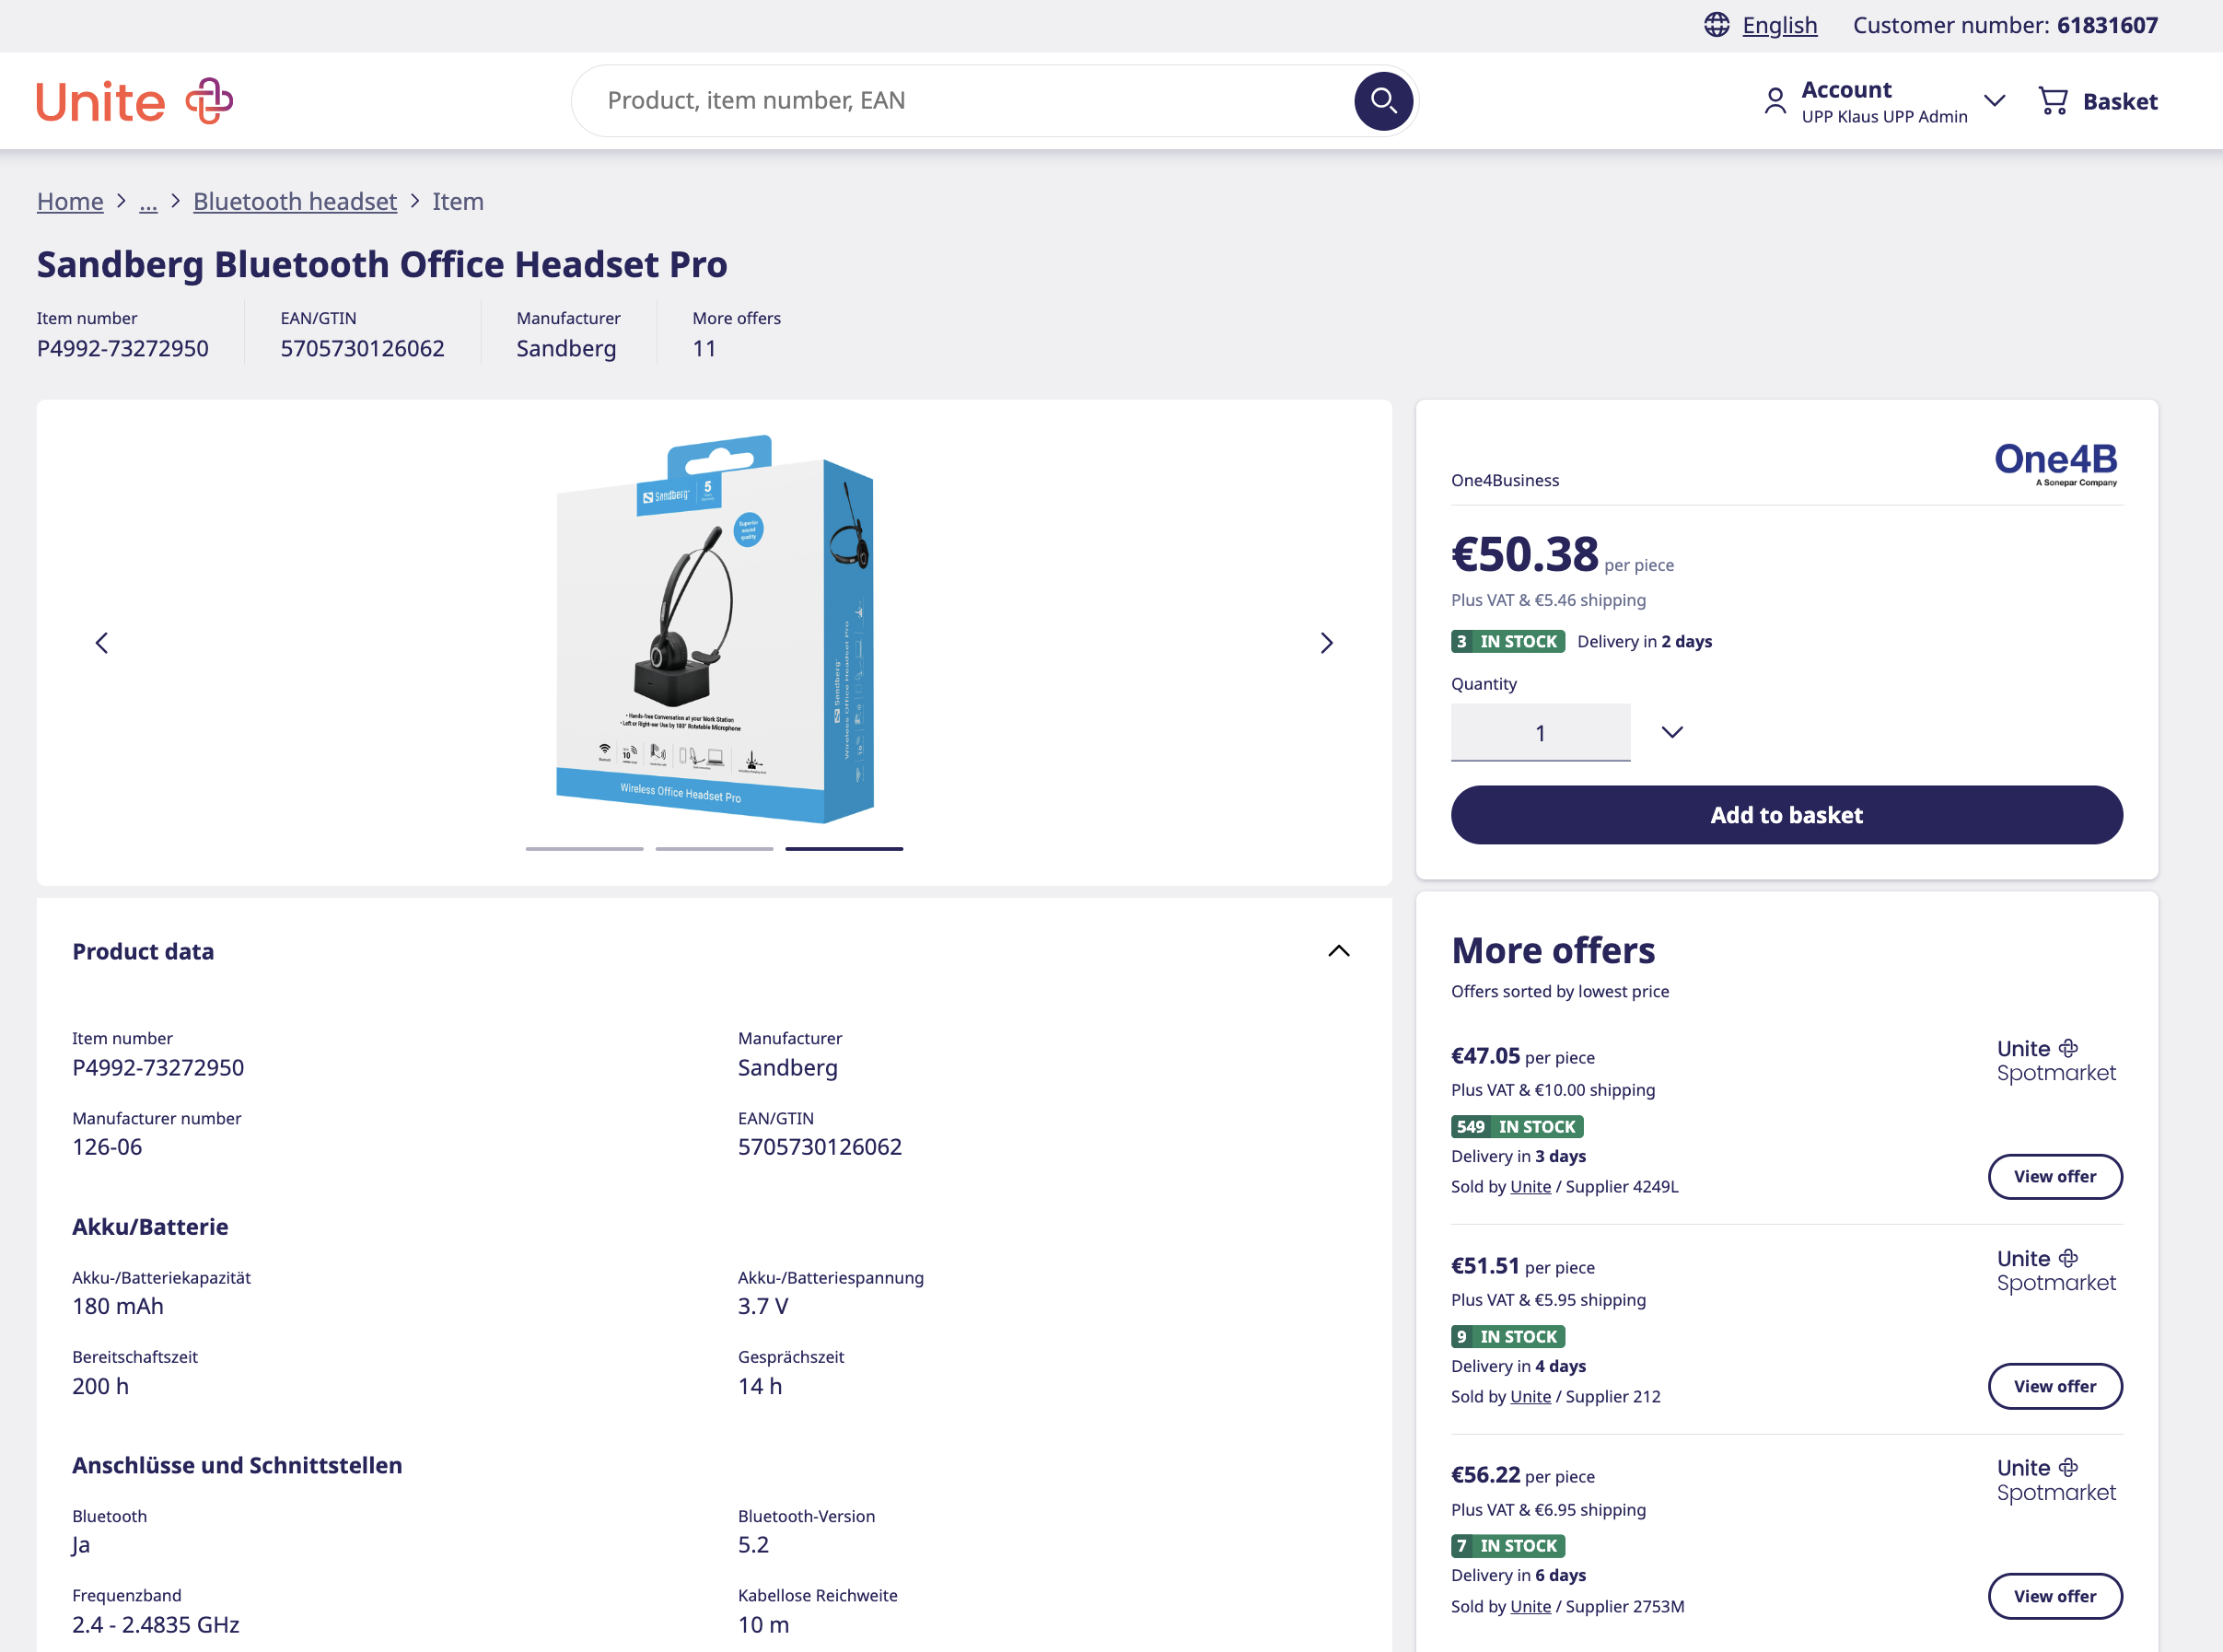Click the Anschlüsse und Schnittstellen heading
The image size is (2223, 1652).
click(237, 1466)
